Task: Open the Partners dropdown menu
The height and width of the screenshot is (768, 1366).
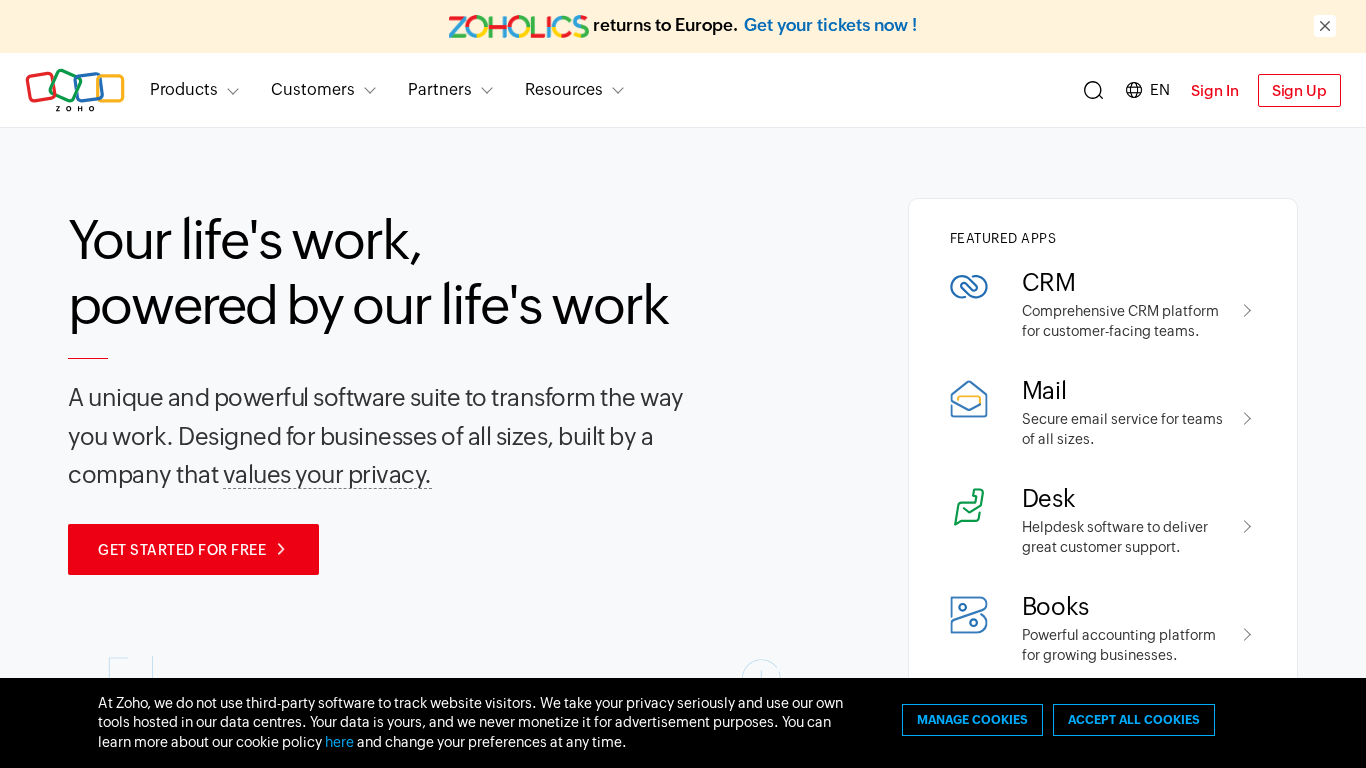Action: (450, 90)
